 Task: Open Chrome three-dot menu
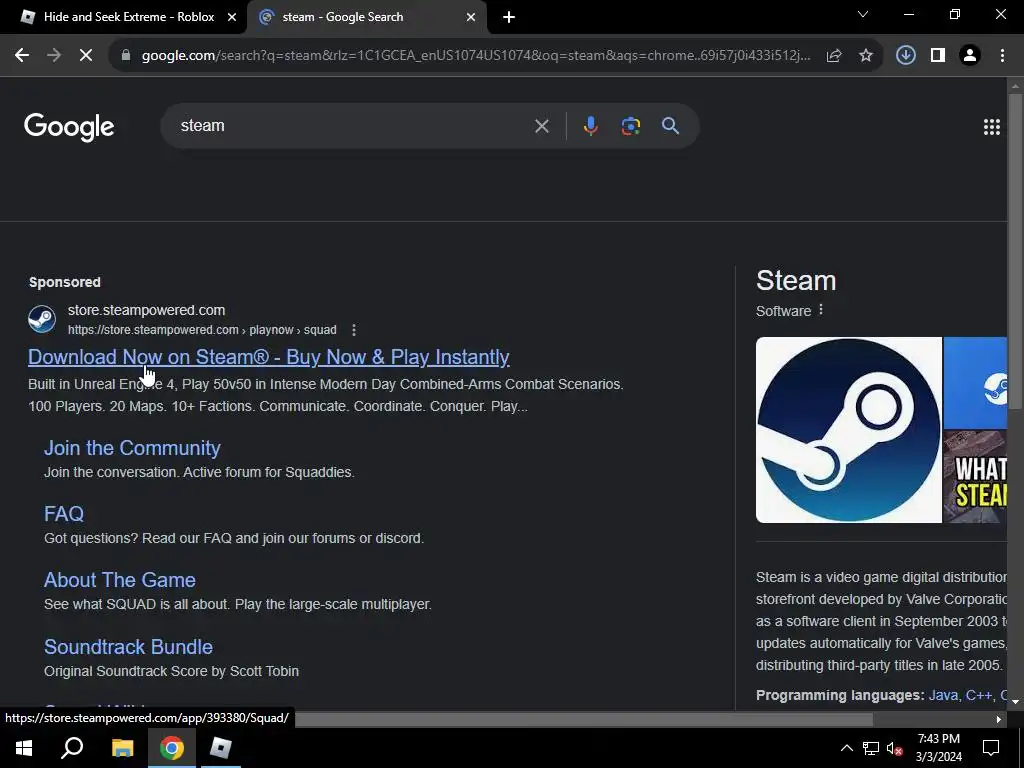(x=1002, y=56)
